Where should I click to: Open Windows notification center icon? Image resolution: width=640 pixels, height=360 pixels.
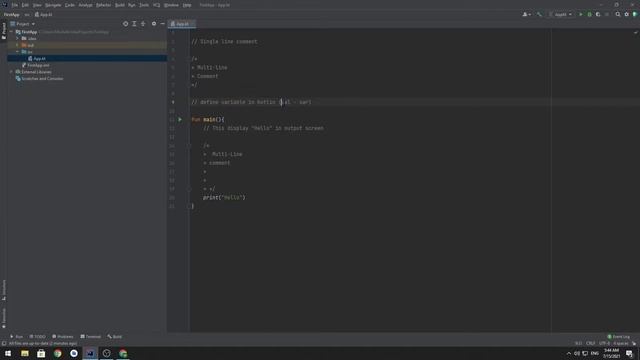click(629, 353)
